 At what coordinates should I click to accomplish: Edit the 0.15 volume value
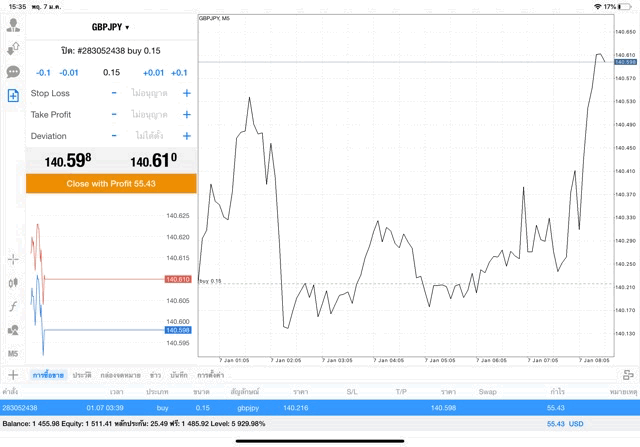(111, 73)
